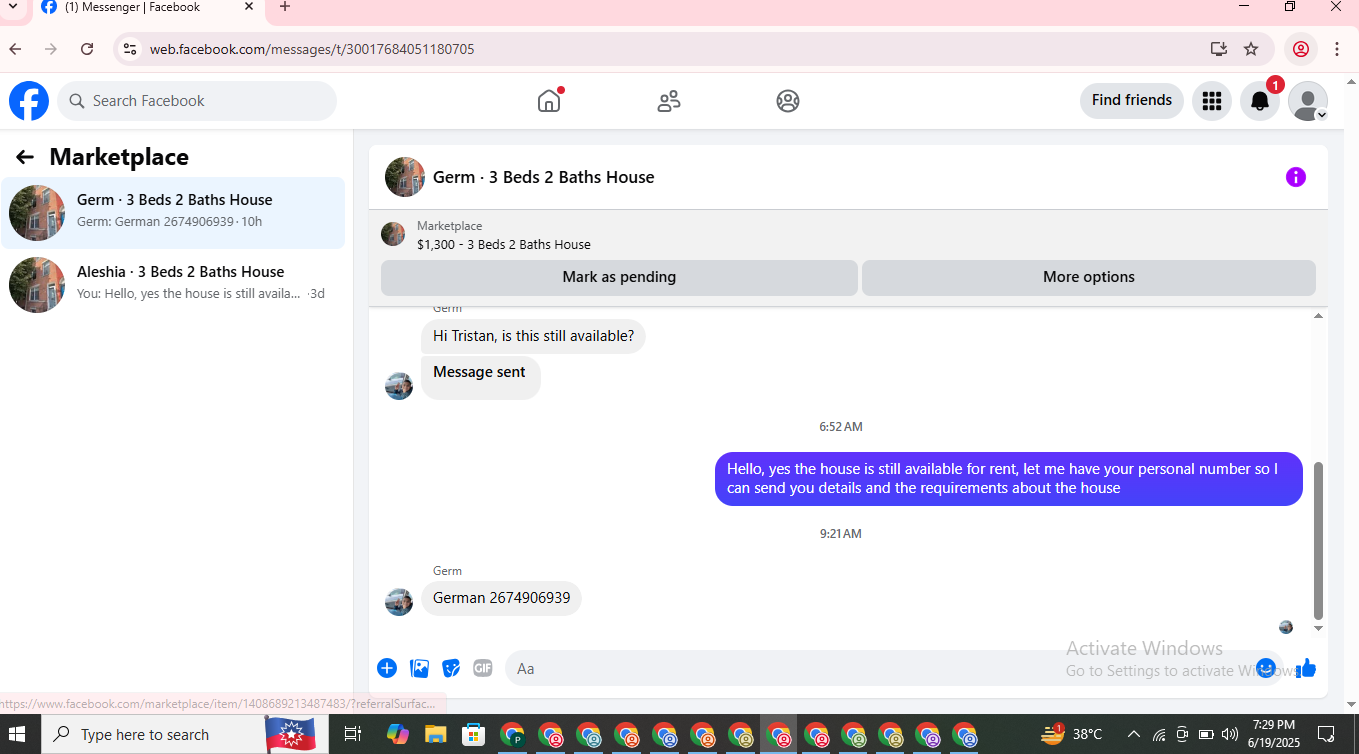The width and height of the screenshot is (1359, 754).
Task: Click the 'German 2674906939' message
Action: 501,598
